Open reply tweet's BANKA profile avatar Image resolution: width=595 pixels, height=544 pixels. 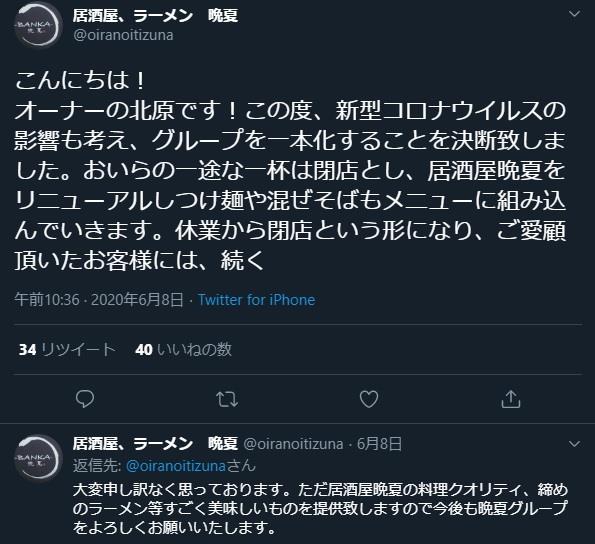38,458
